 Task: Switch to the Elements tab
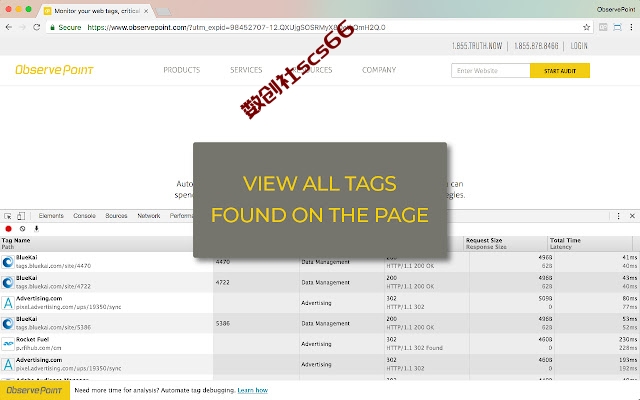(51, 216)
